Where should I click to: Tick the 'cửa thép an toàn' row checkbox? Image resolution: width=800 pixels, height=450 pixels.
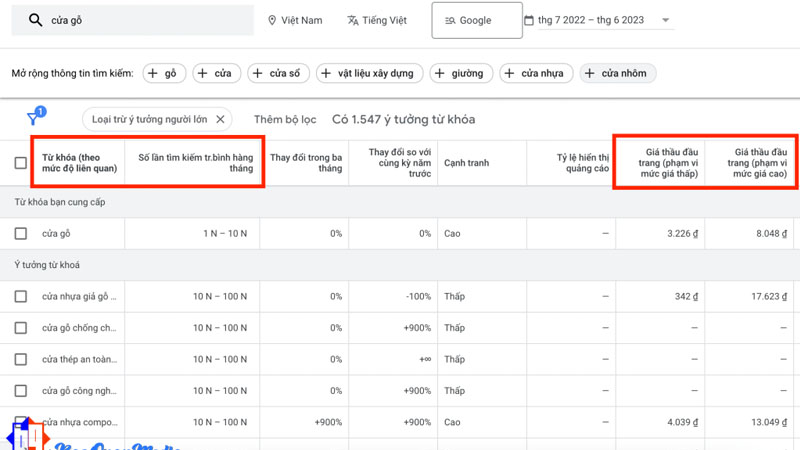pos(21,359)
